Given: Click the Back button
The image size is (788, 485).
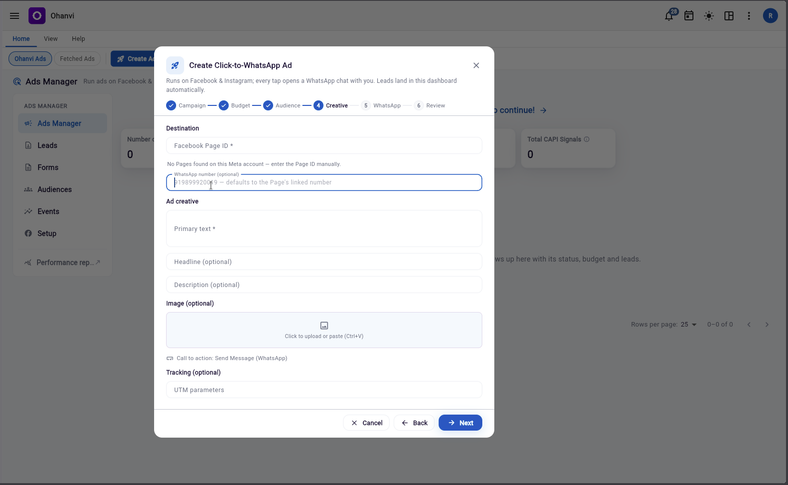Looking at the screenshot, I should click(414, 423).
